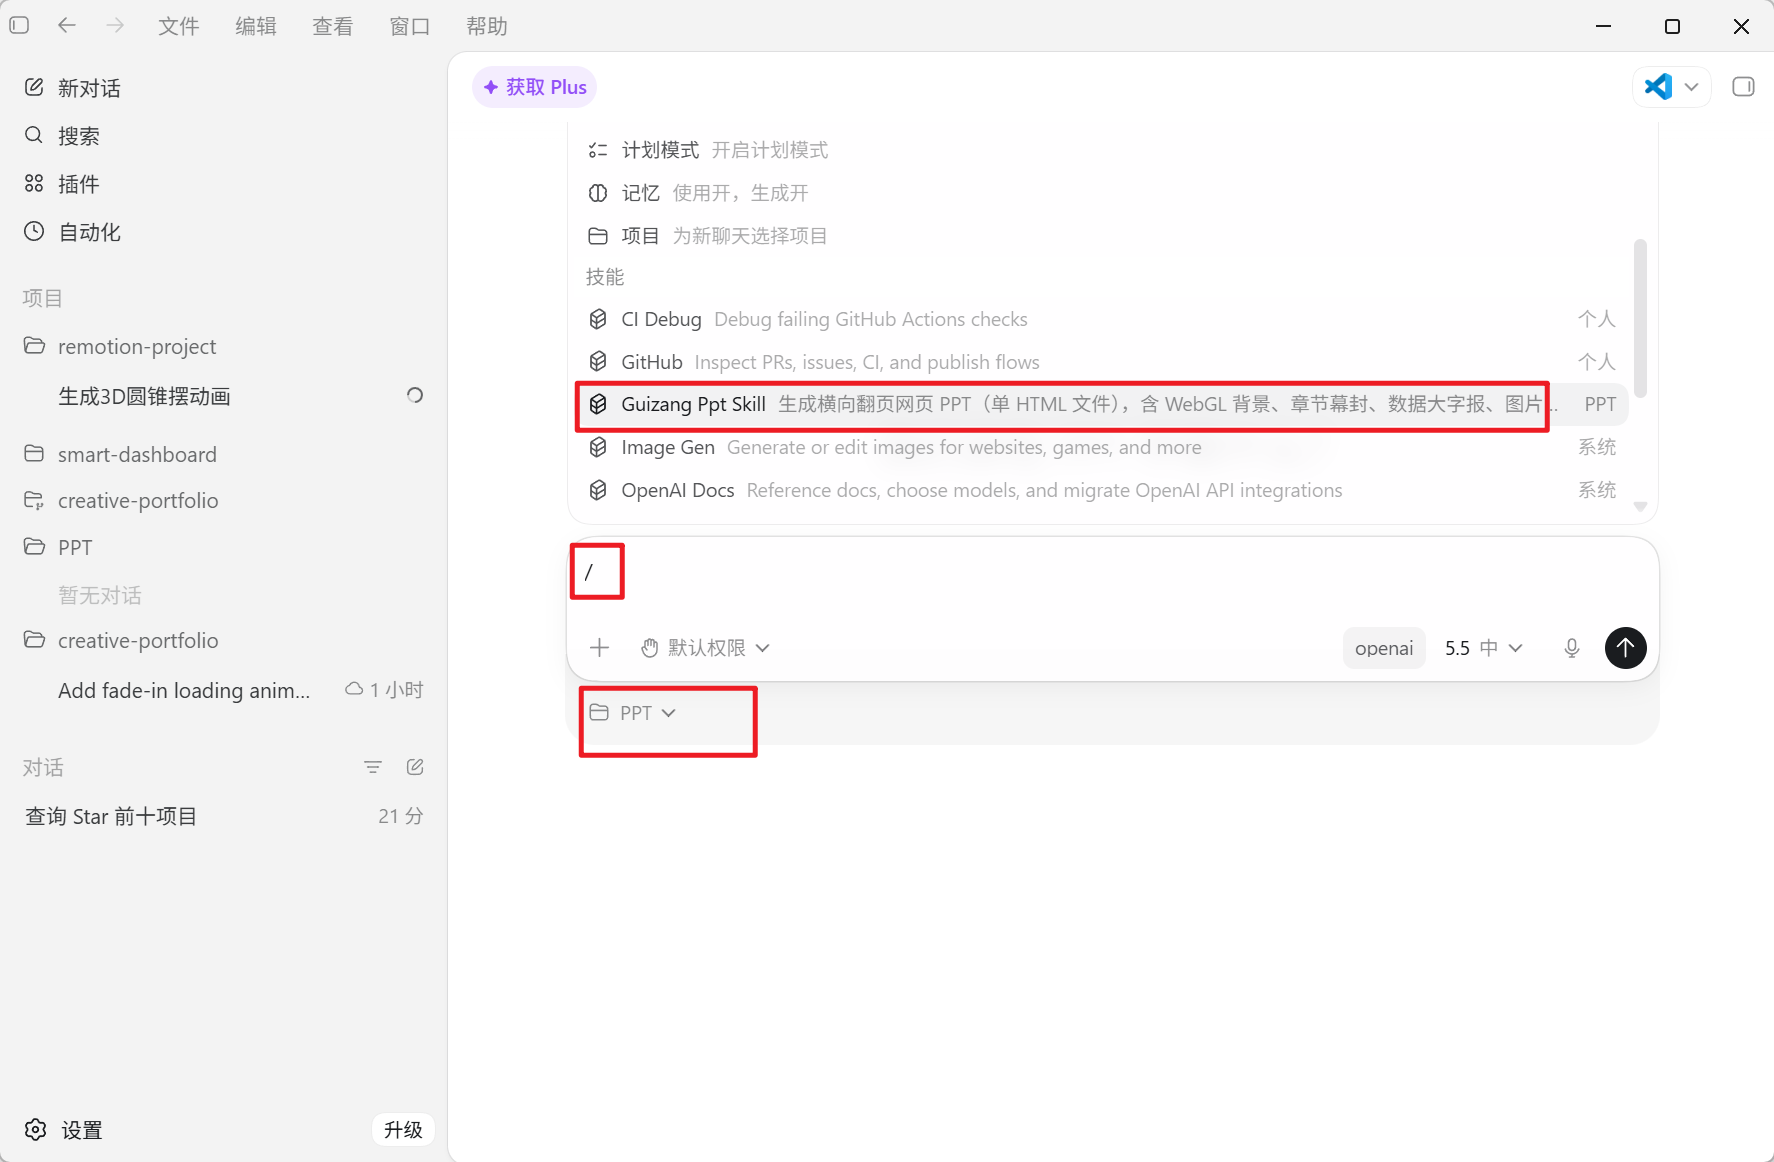Open 设置 settings
This screenshot has width=1774, height=1162.
[x=64, y=1130]
